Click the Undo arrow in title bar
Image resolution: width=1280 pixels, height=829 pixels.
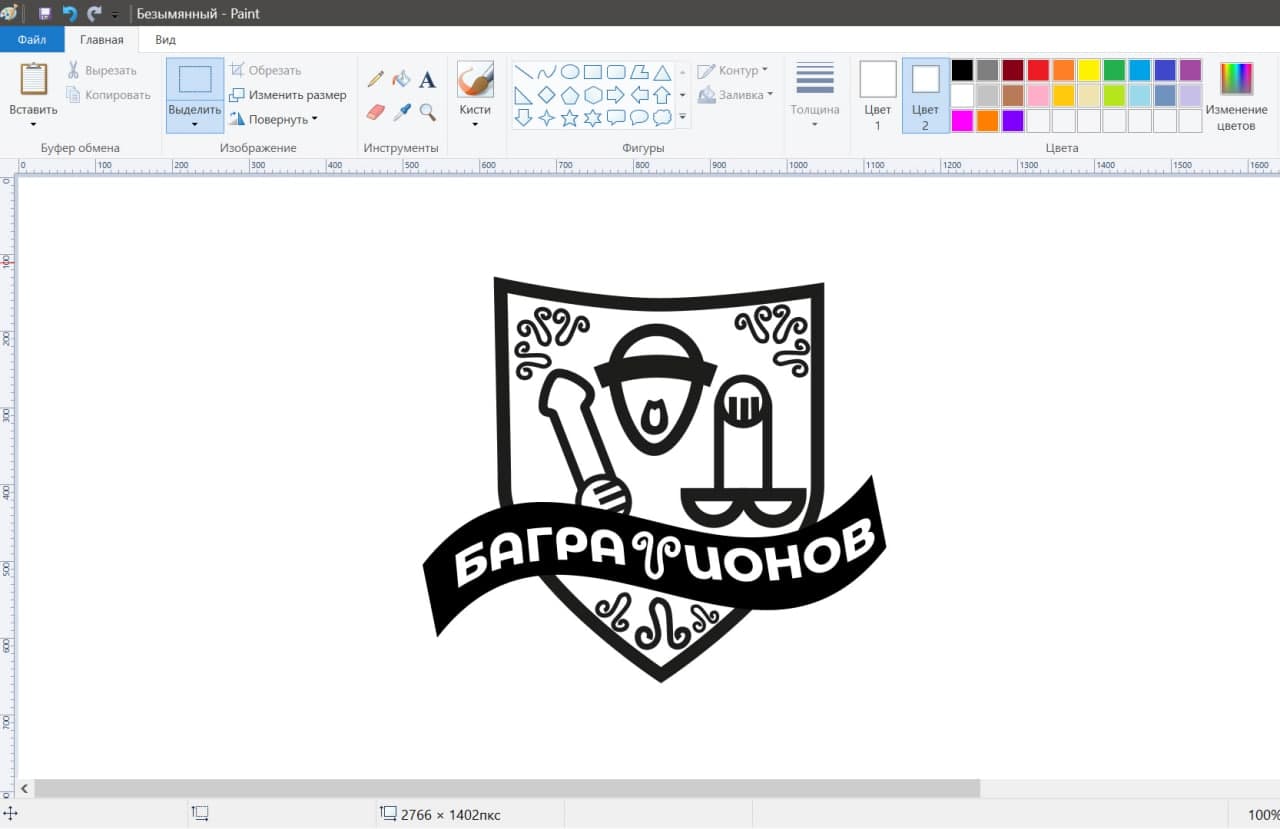69,14
